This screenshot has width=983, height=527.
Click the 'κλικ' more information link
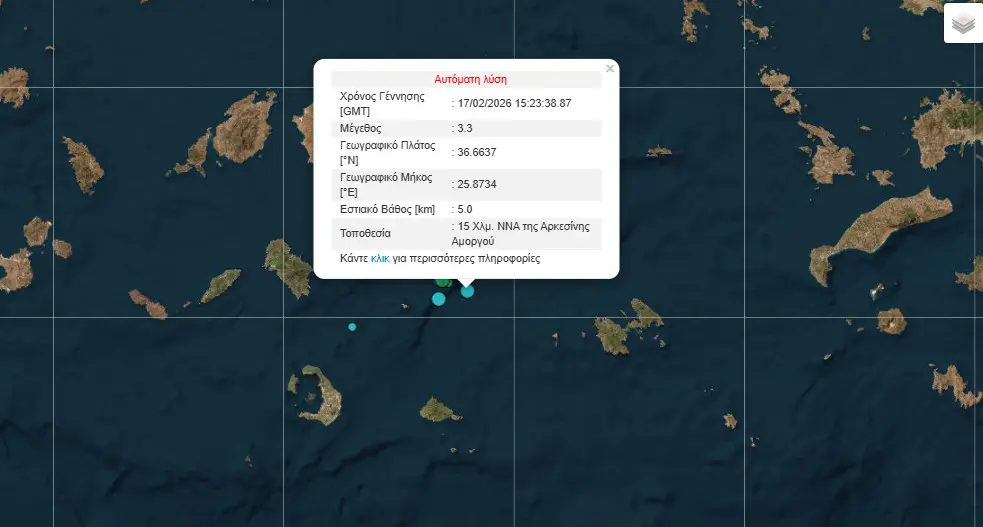click(x=380, y=258)
